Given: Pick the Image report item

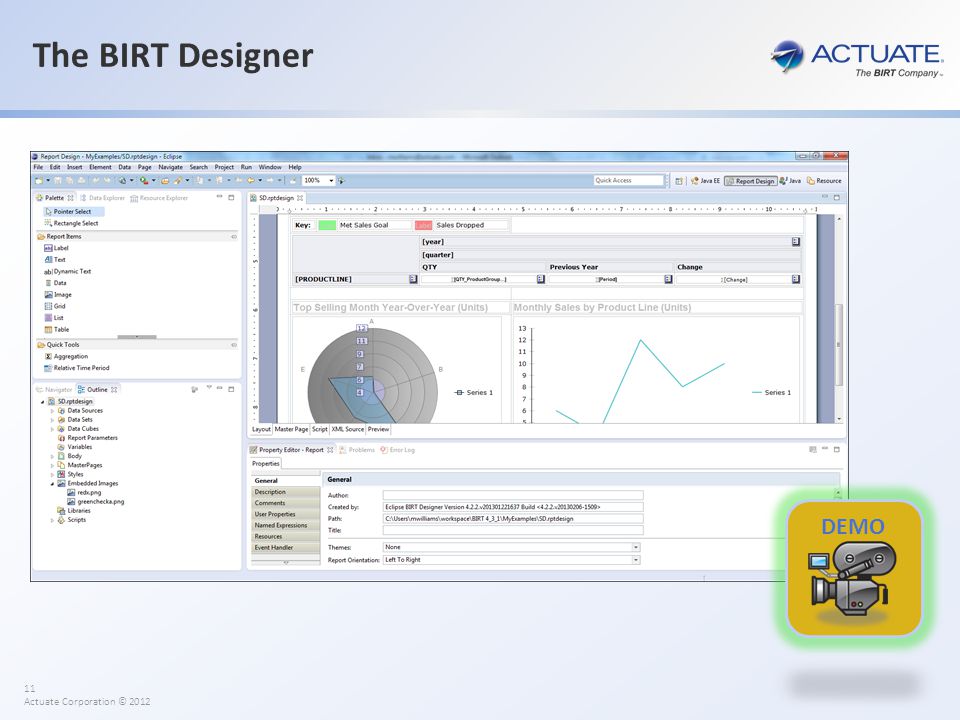Looking at the screenshot, I should pos(58,294).
